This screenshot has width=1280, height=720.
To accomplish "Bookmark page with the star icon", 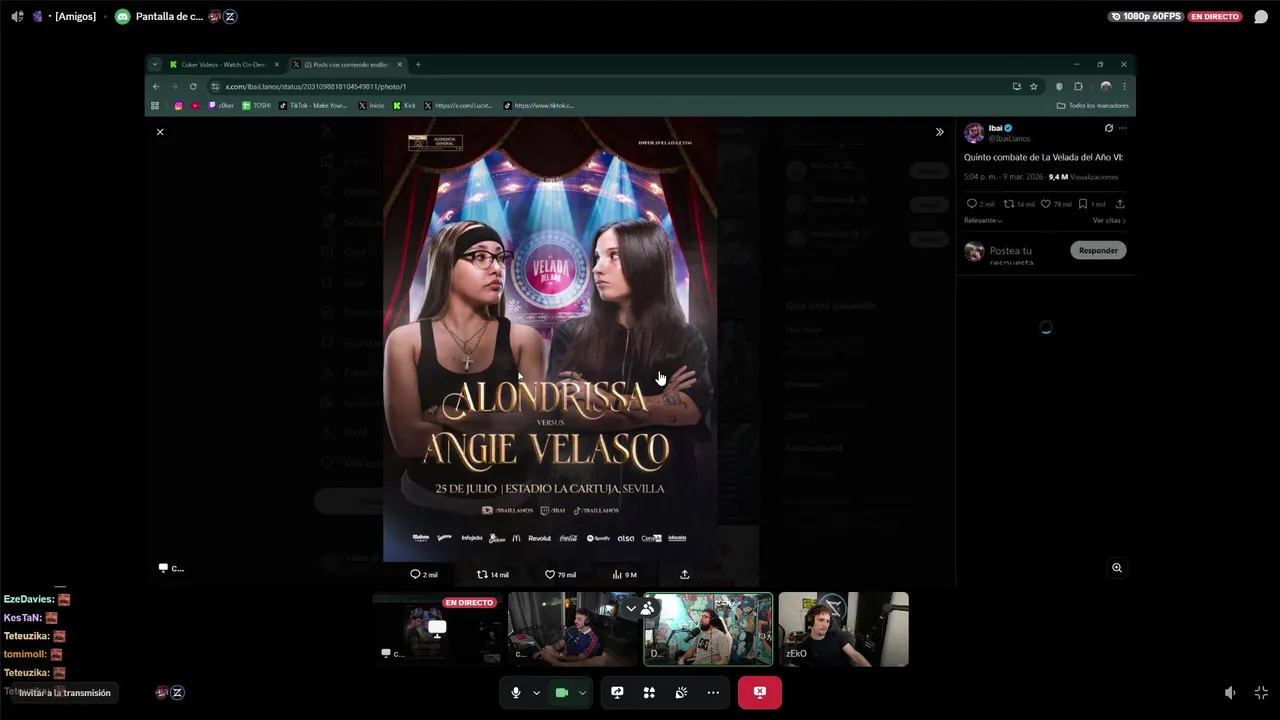I will (1034, 87).
